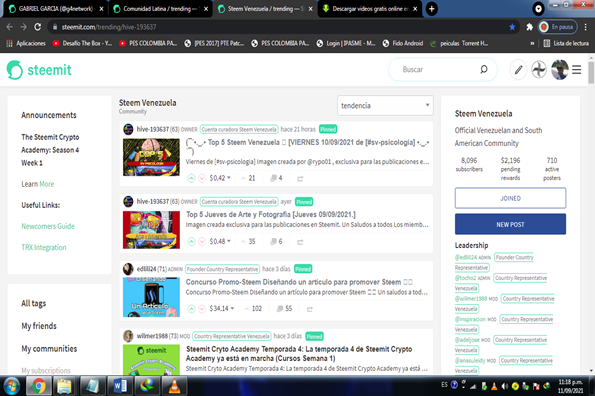Show the 21 votes list
595x396 pixels.
pyautogui.click(x=248, y=178)
